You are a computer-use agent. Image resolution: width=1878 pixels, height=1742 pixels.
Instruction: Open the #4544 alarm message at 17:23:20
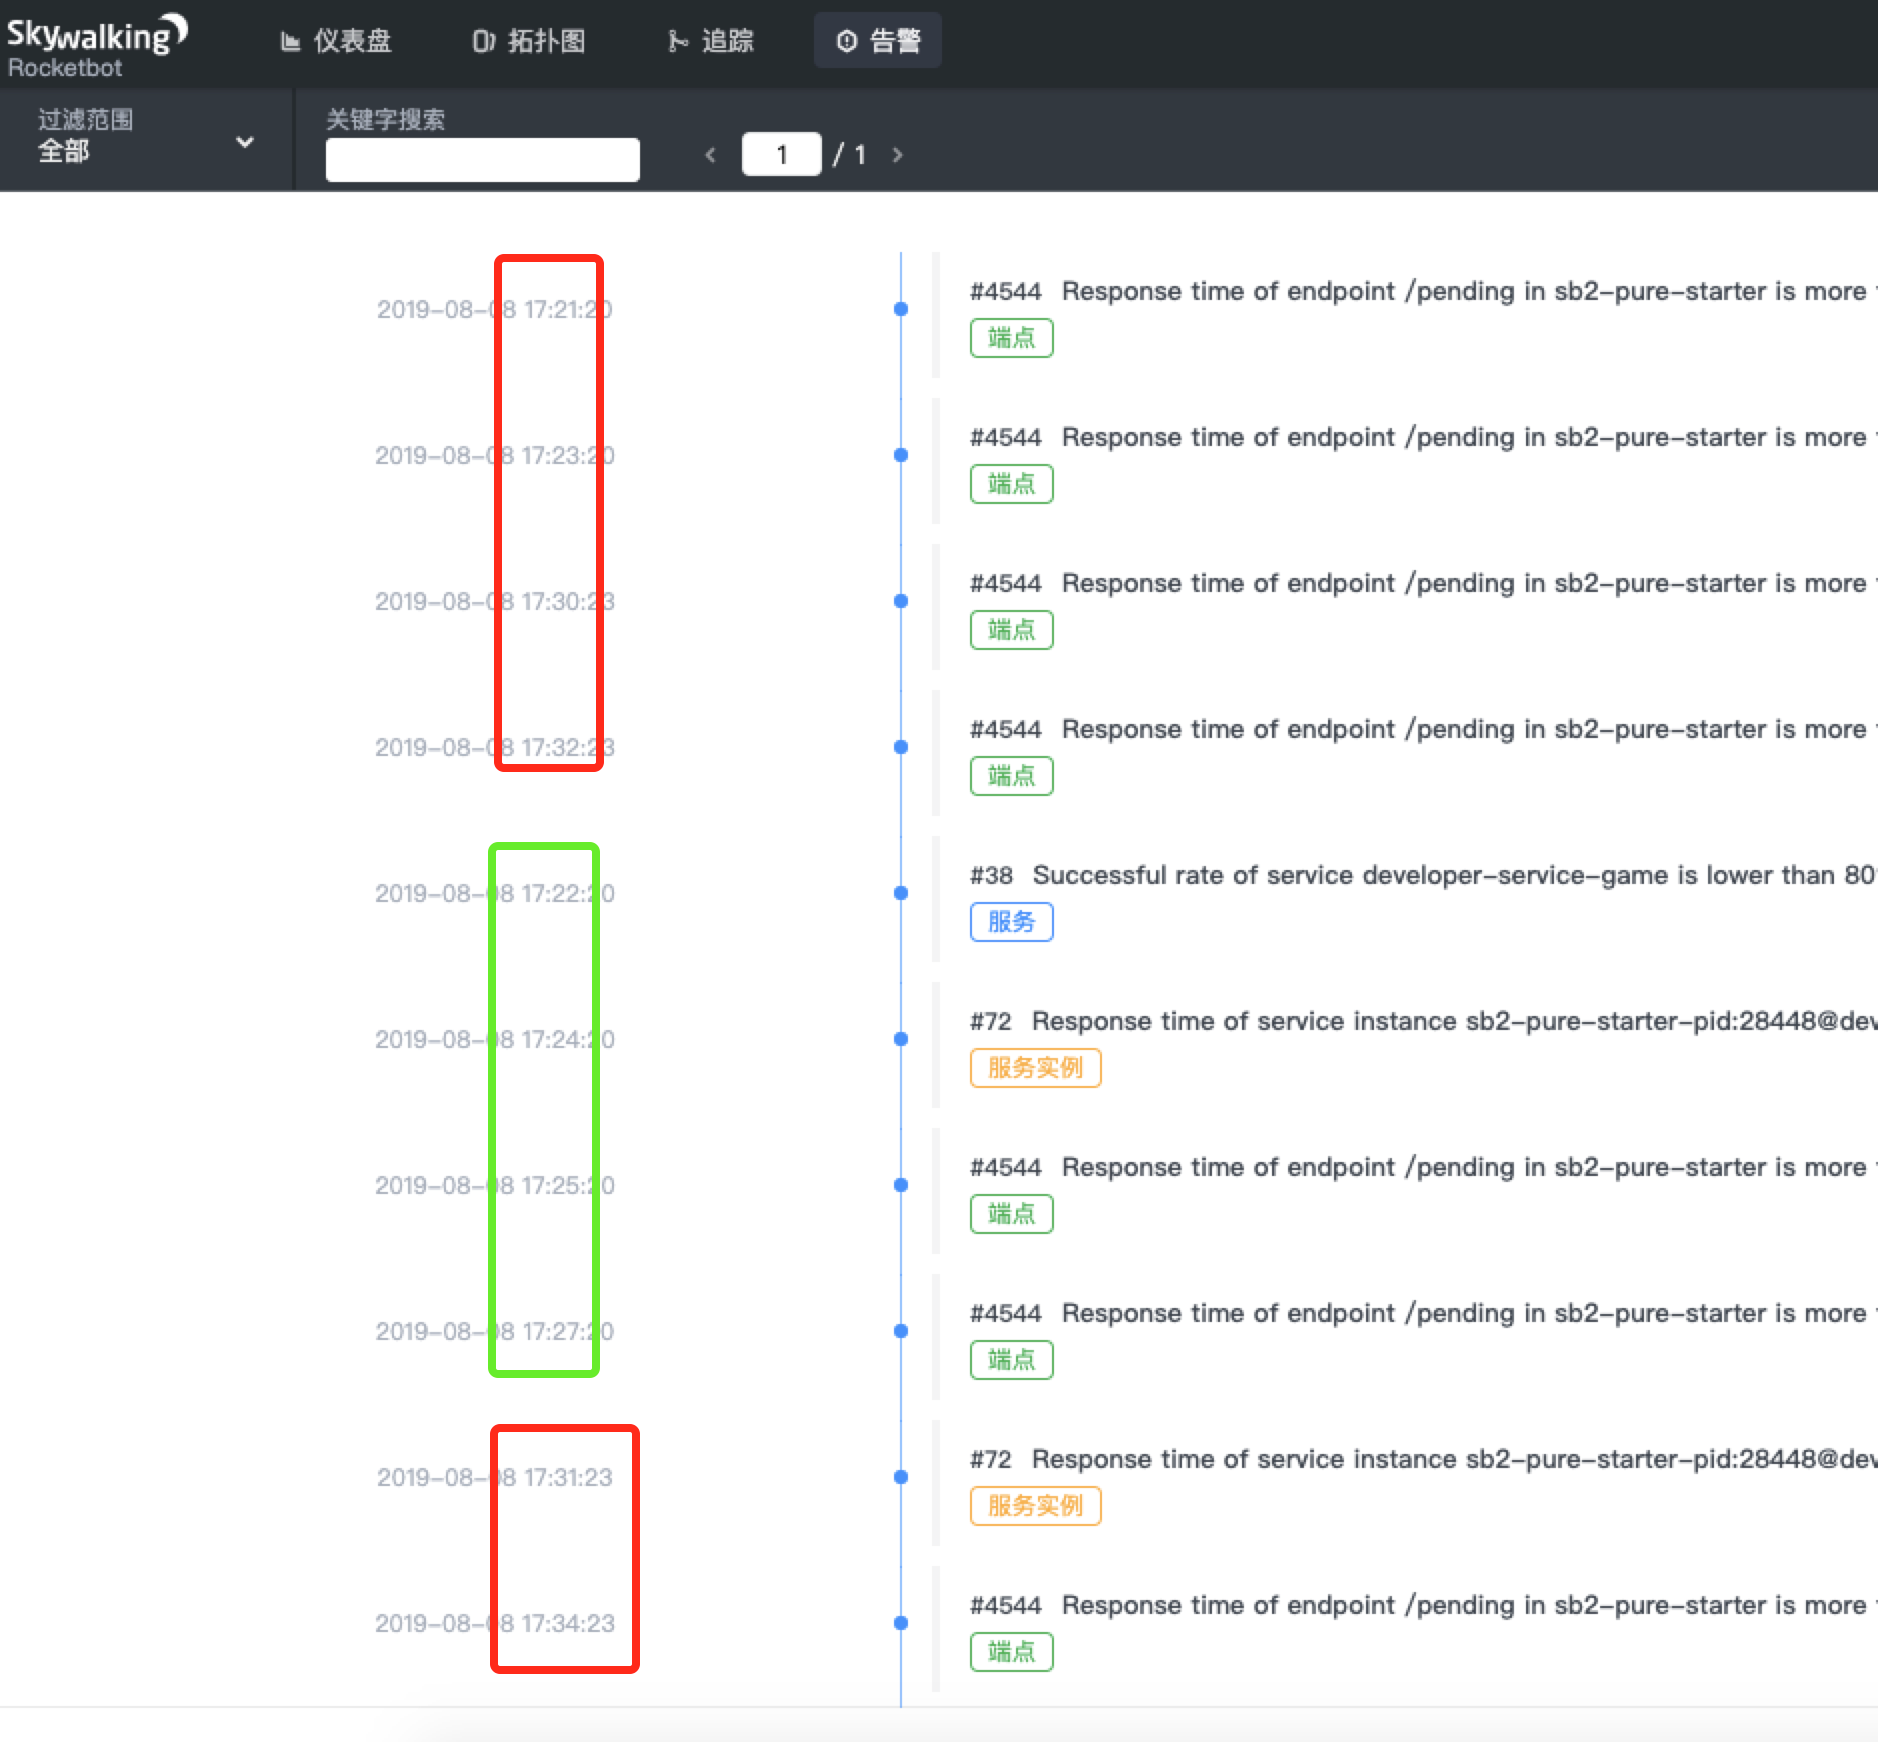(1423, 437)
